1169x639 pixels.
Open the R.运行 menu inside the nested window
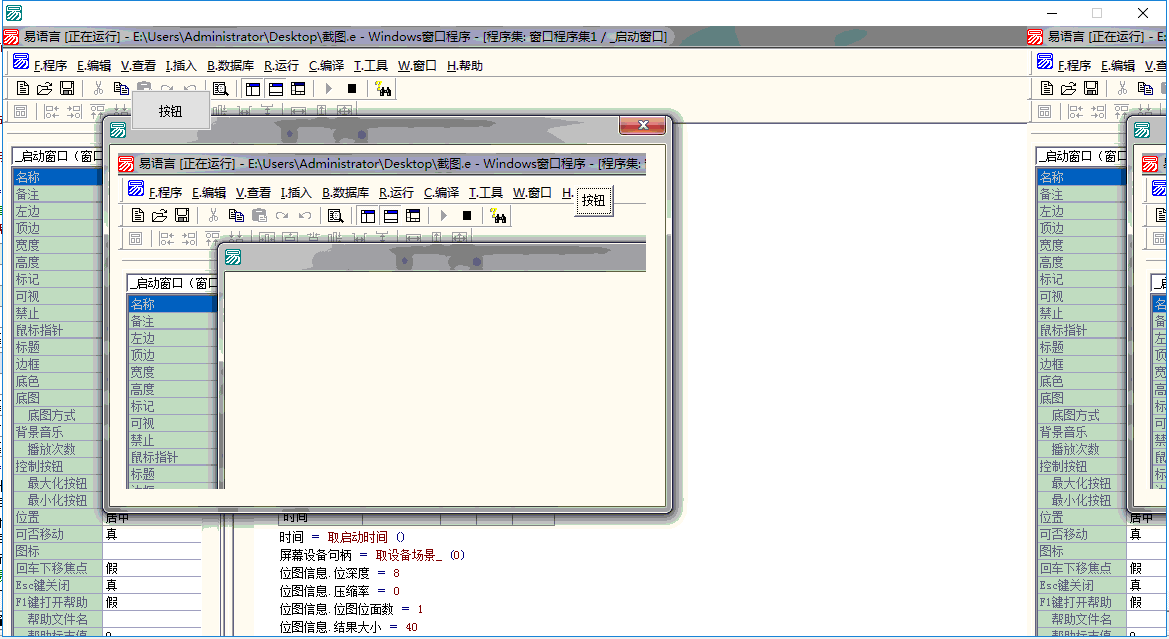point(396,192)
